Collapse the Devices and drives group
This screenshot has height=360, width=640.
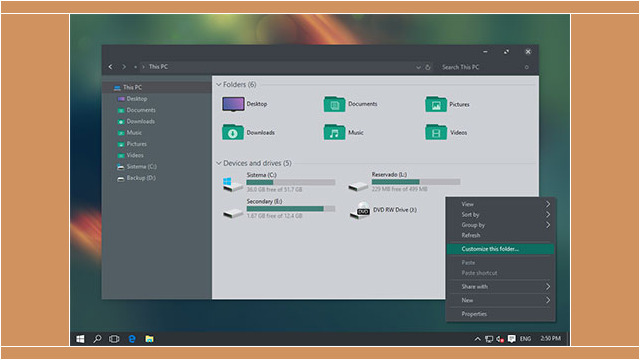(219, 163)
